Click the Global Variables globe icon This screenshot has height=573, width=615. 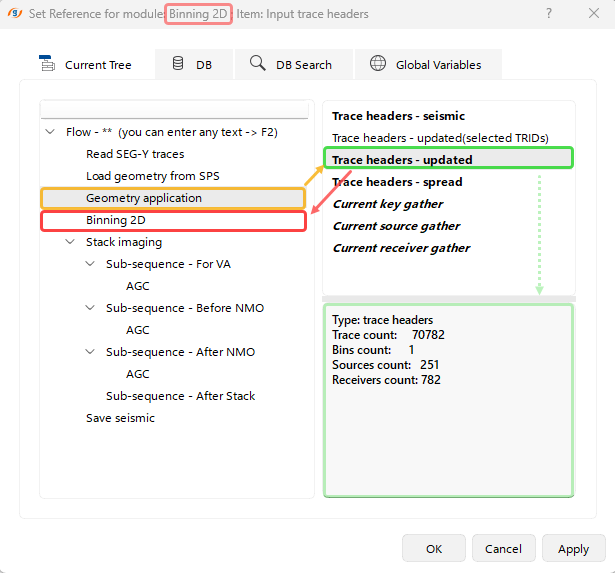click(x=378, y=63)
